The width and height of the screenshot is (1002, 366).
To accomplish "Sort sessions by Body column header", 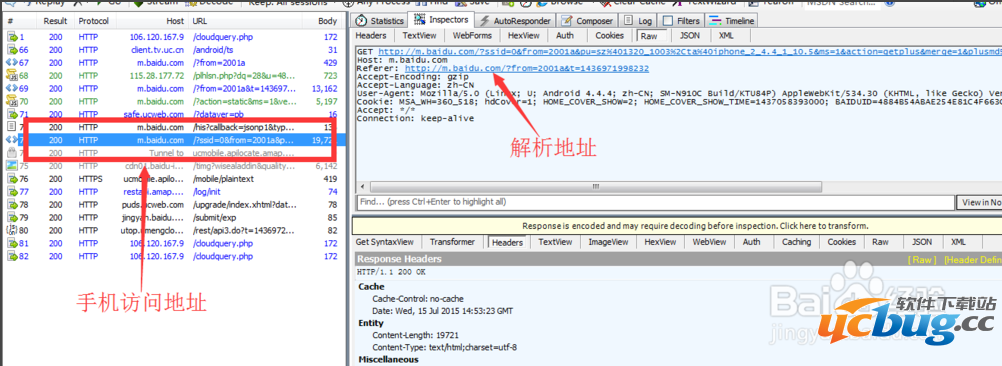I will click(327, 21).
